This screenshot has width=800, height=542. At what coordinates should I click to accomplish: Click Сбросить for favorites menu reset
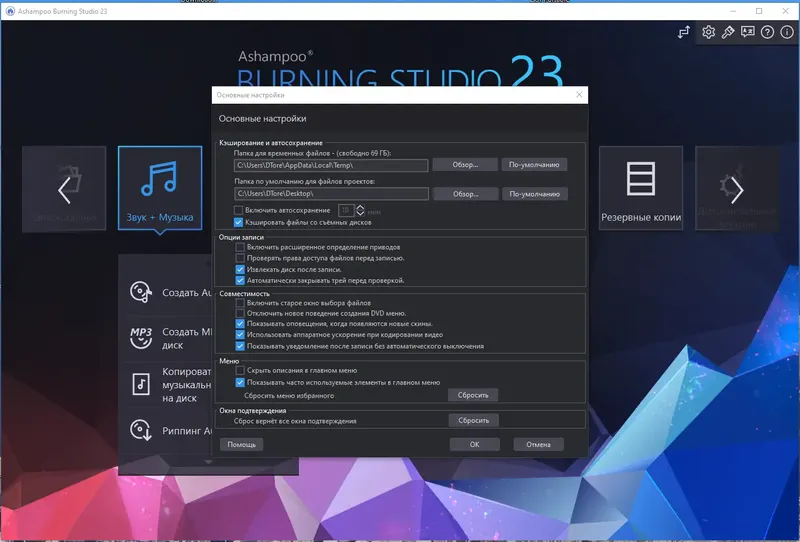tap(473, 395)
